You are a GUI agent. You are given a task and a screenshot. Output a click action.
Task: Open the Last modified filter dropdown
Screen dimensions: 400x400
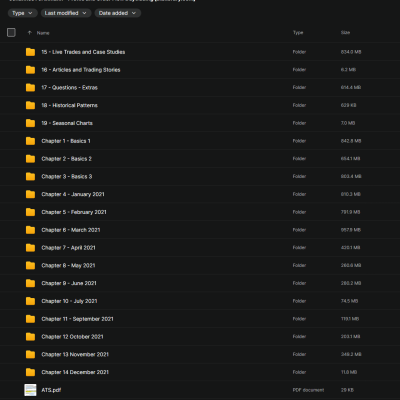[x=66, y=13]
